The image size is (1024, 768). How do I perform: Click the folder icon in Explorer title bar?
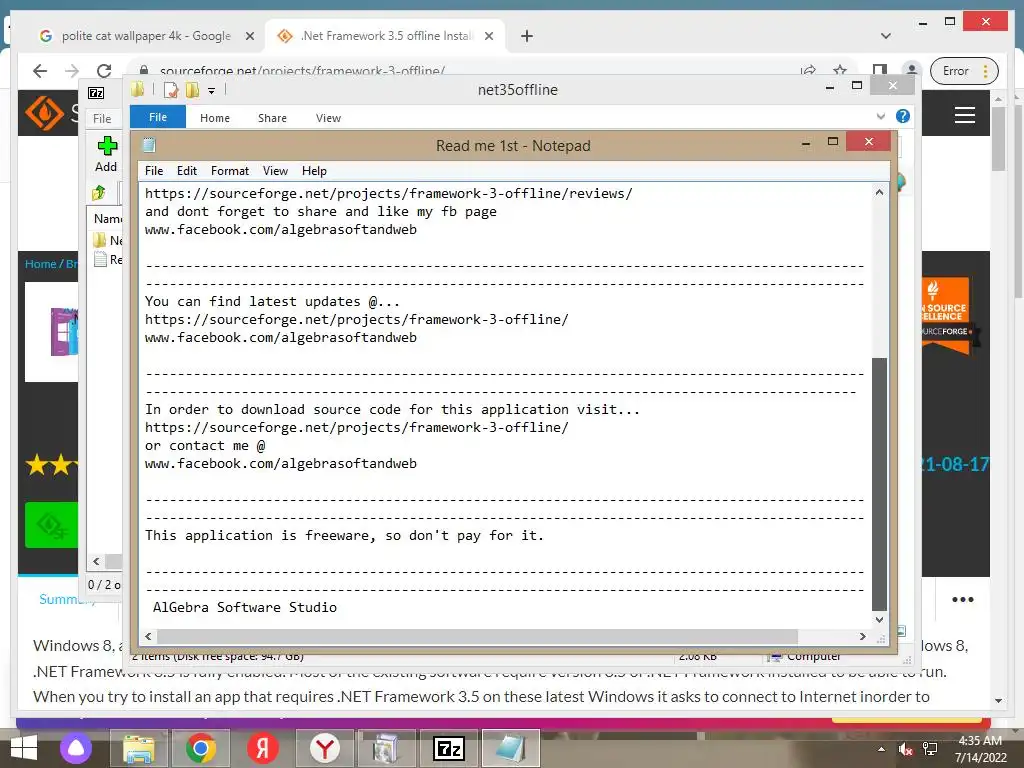137,89
